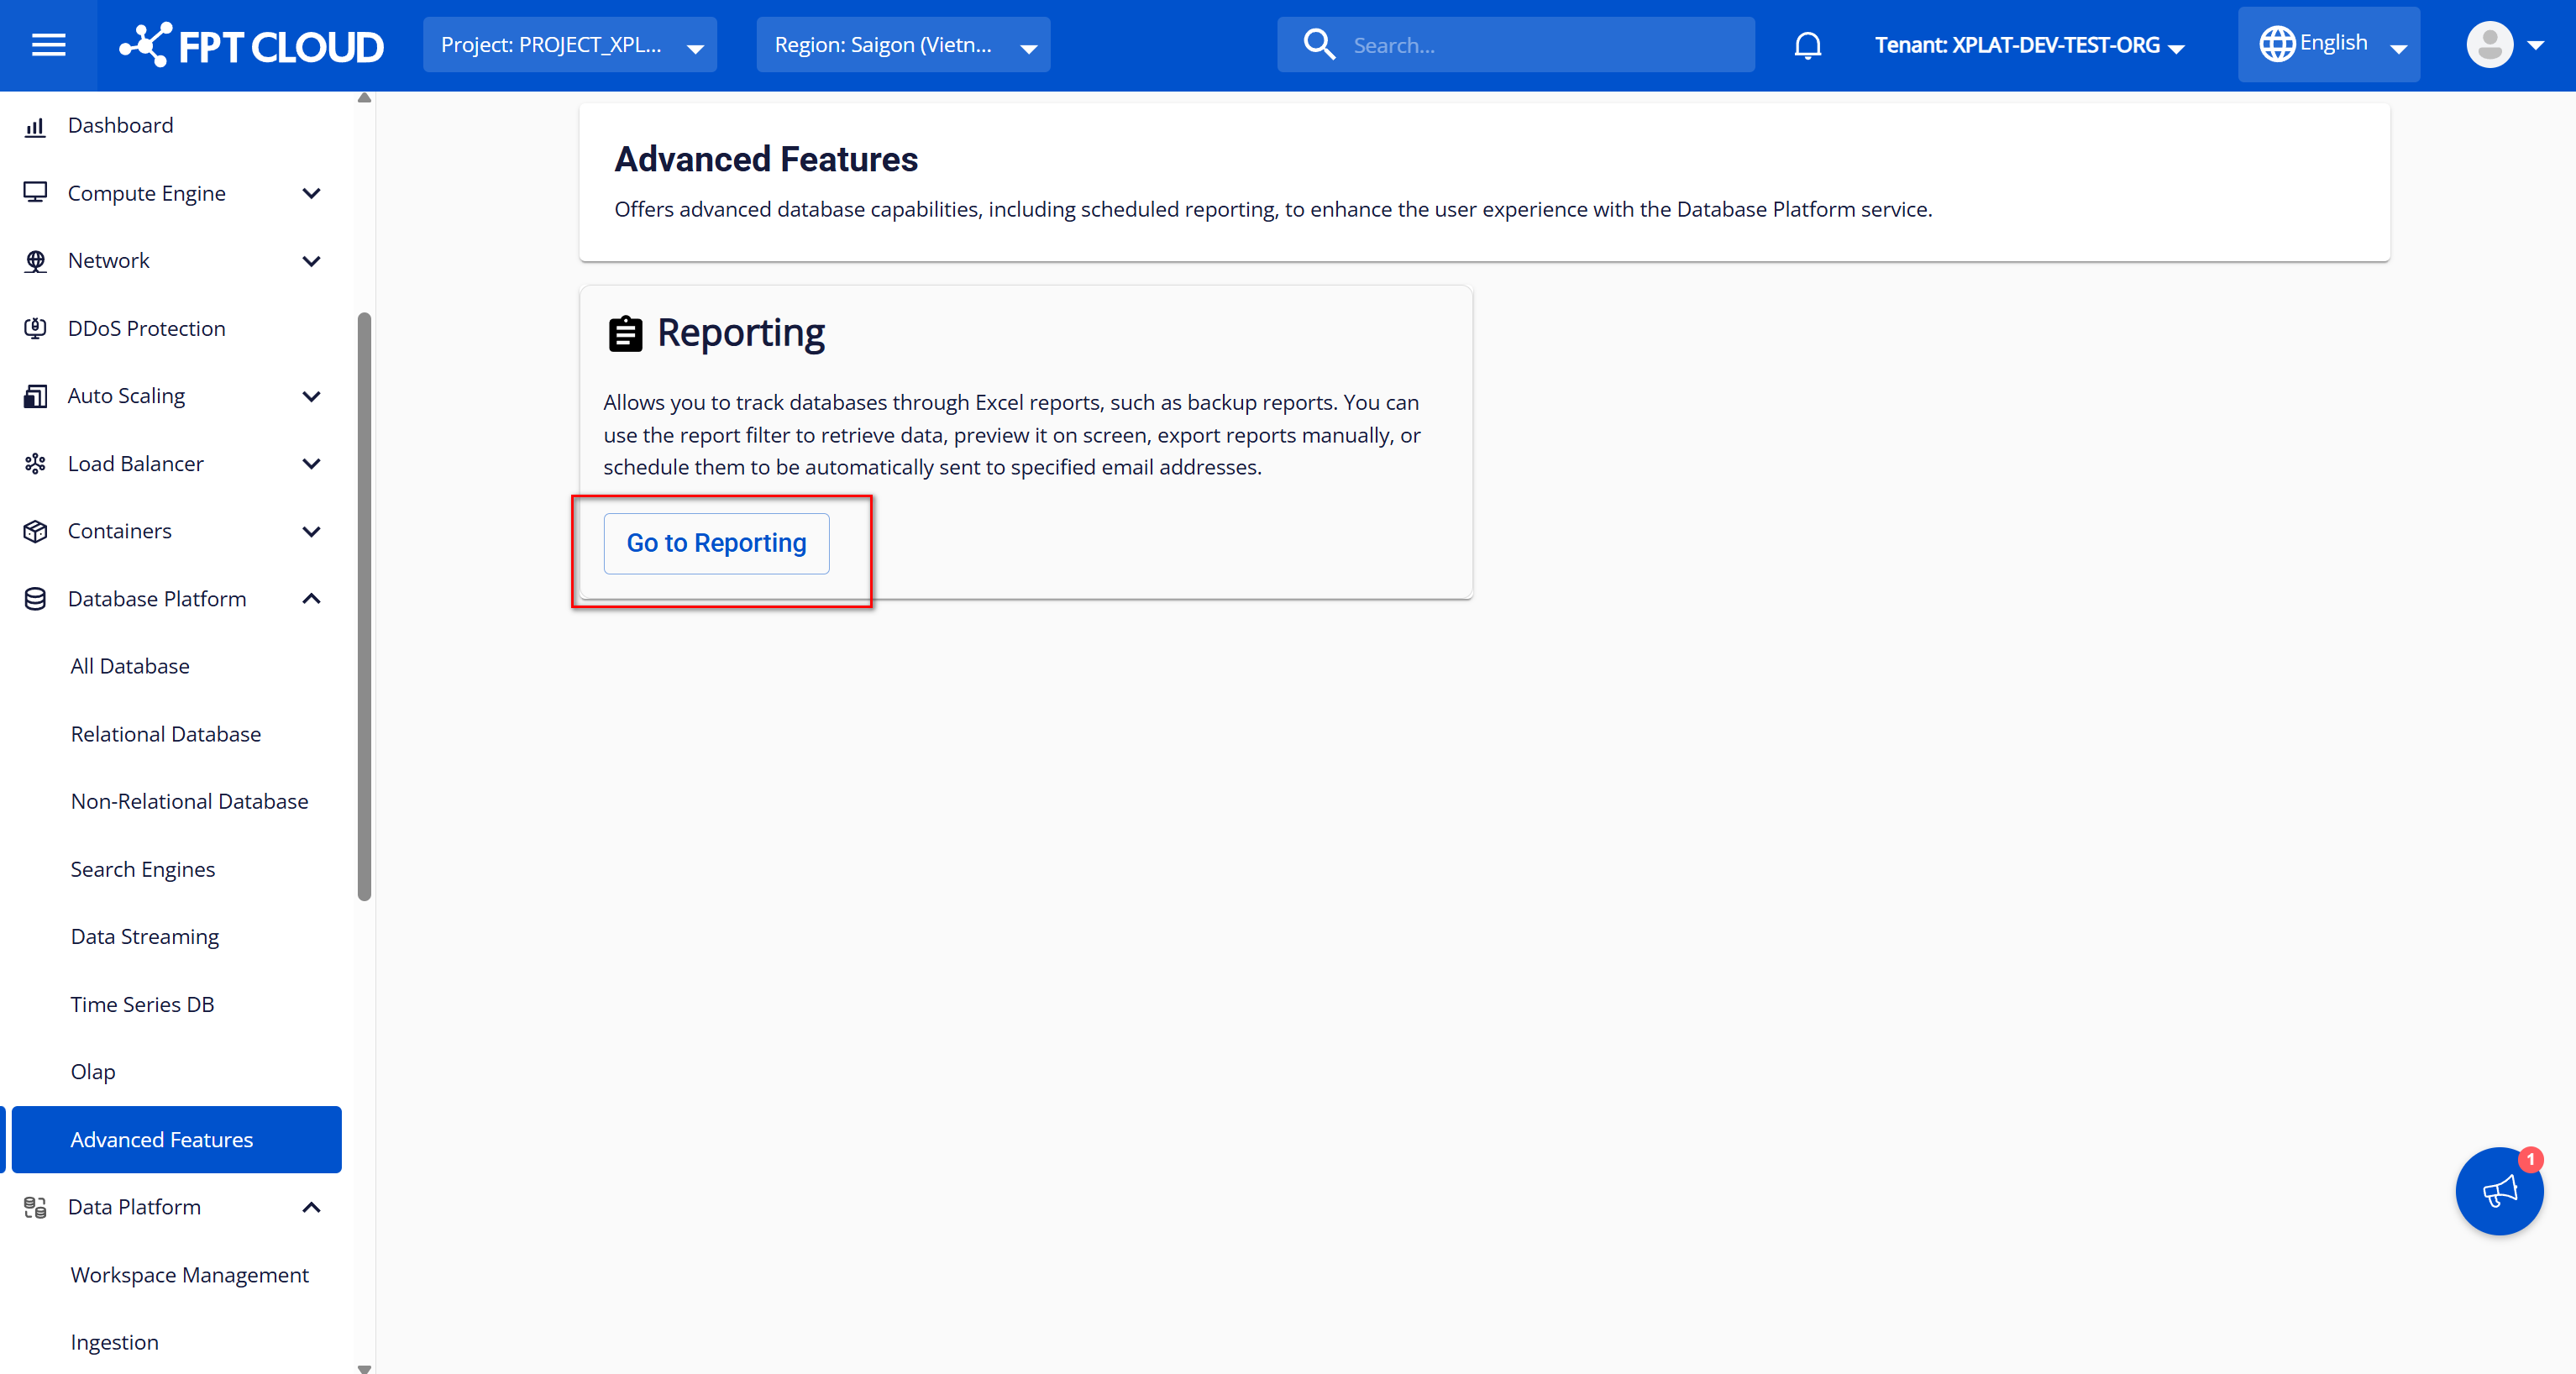
Task: Click the search magnifier icon
Action: pyautogui.click(x=1318, y=45)
